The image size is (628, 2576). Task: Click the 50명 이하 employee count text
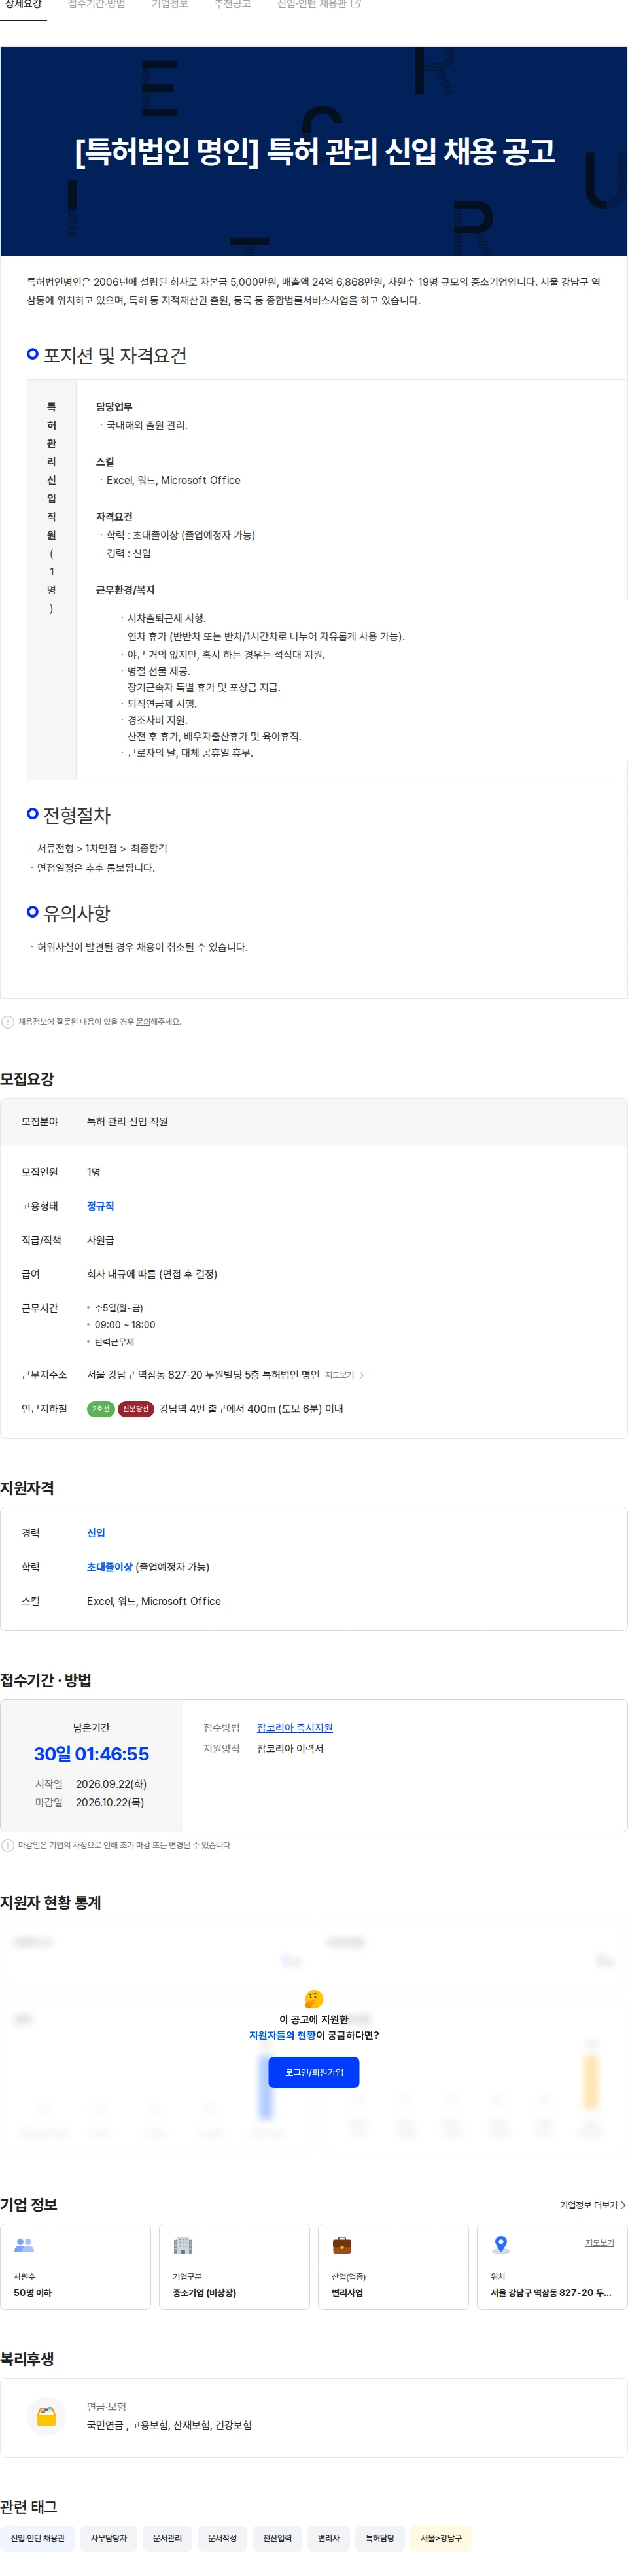tap(33, 2292)
